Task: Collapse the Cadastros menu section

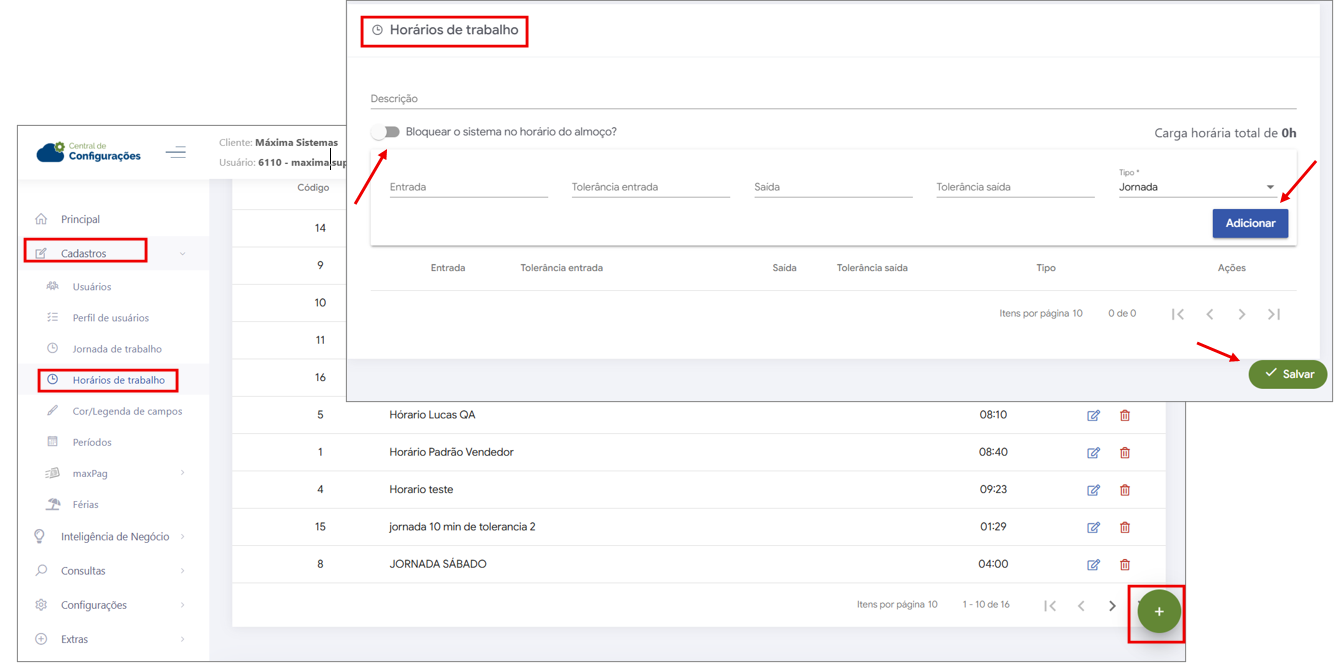Action: pos(182,254)
